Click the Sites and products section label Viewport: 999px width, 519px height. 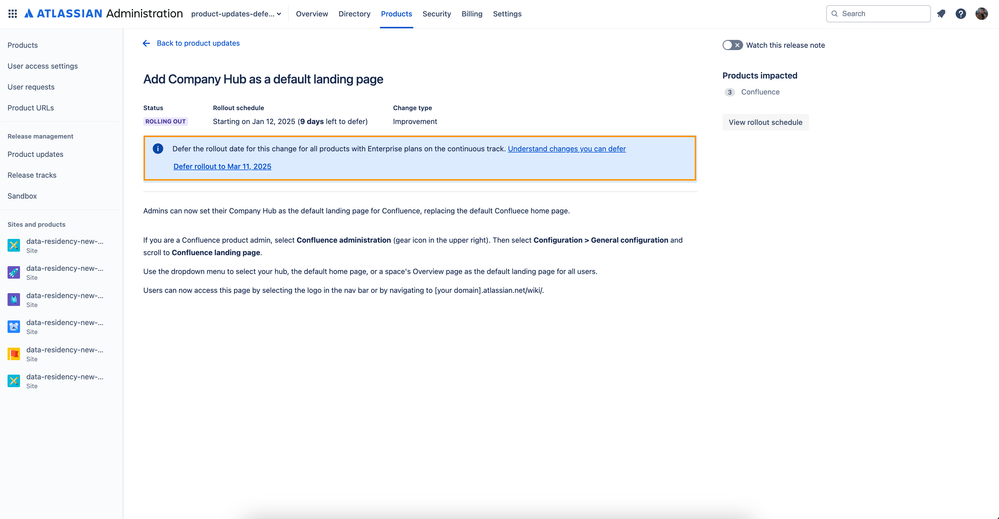coord(36,225)
